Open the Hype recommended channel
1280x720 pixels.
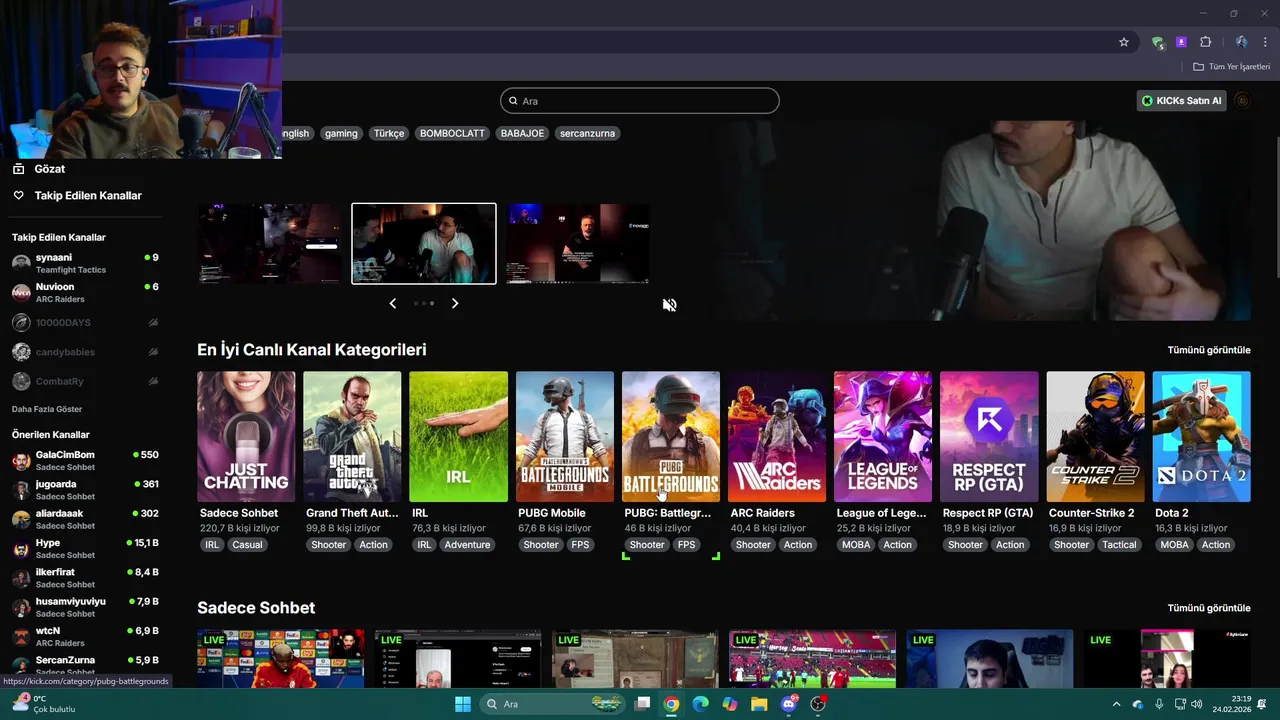(85, 548)
